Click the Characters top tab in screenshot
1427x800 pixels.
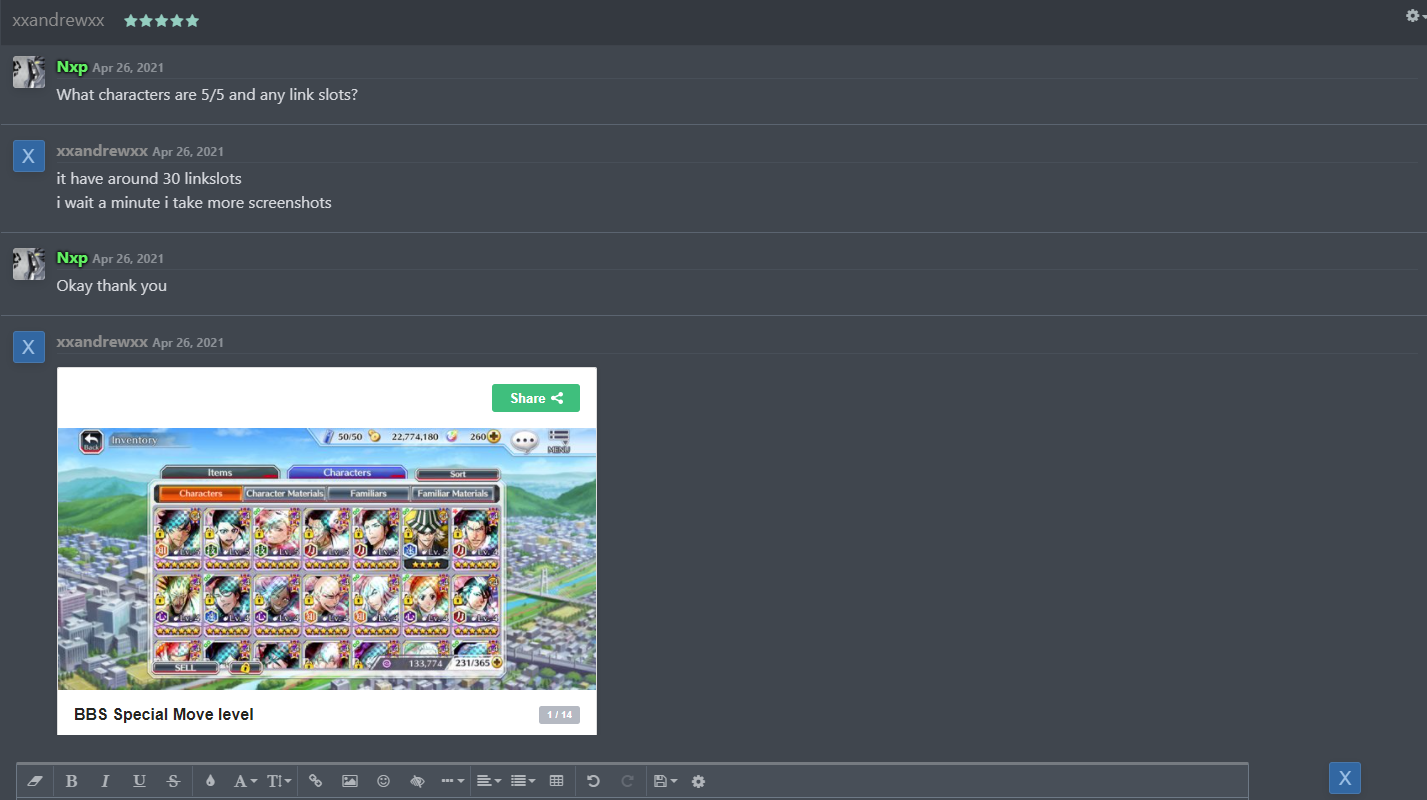click(347, 473)
